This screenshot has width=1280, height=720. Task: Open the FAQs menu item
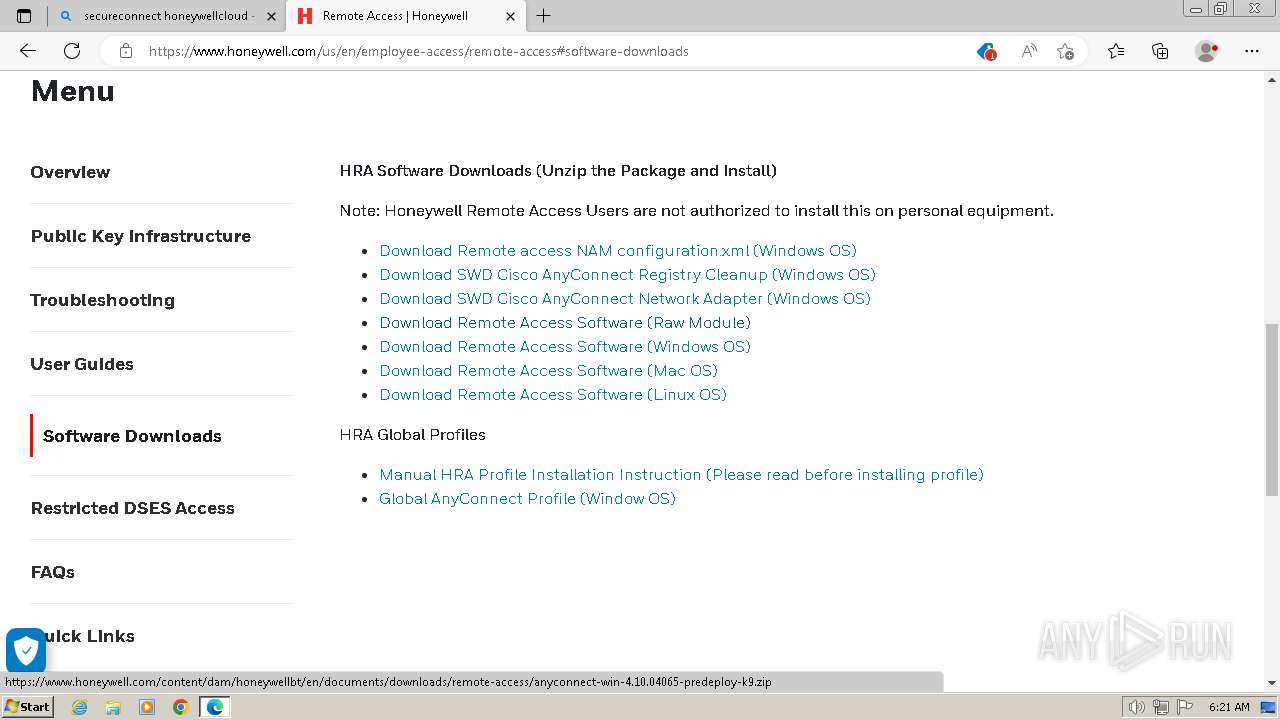click(x=52, y=572)
